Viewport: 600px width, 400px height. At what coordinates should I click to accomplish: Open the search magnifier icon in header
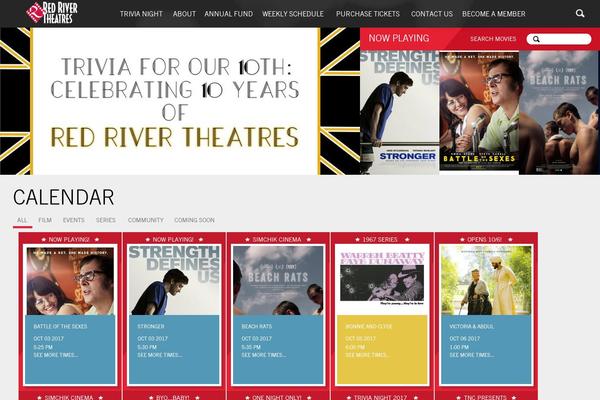tap(580, 13)
